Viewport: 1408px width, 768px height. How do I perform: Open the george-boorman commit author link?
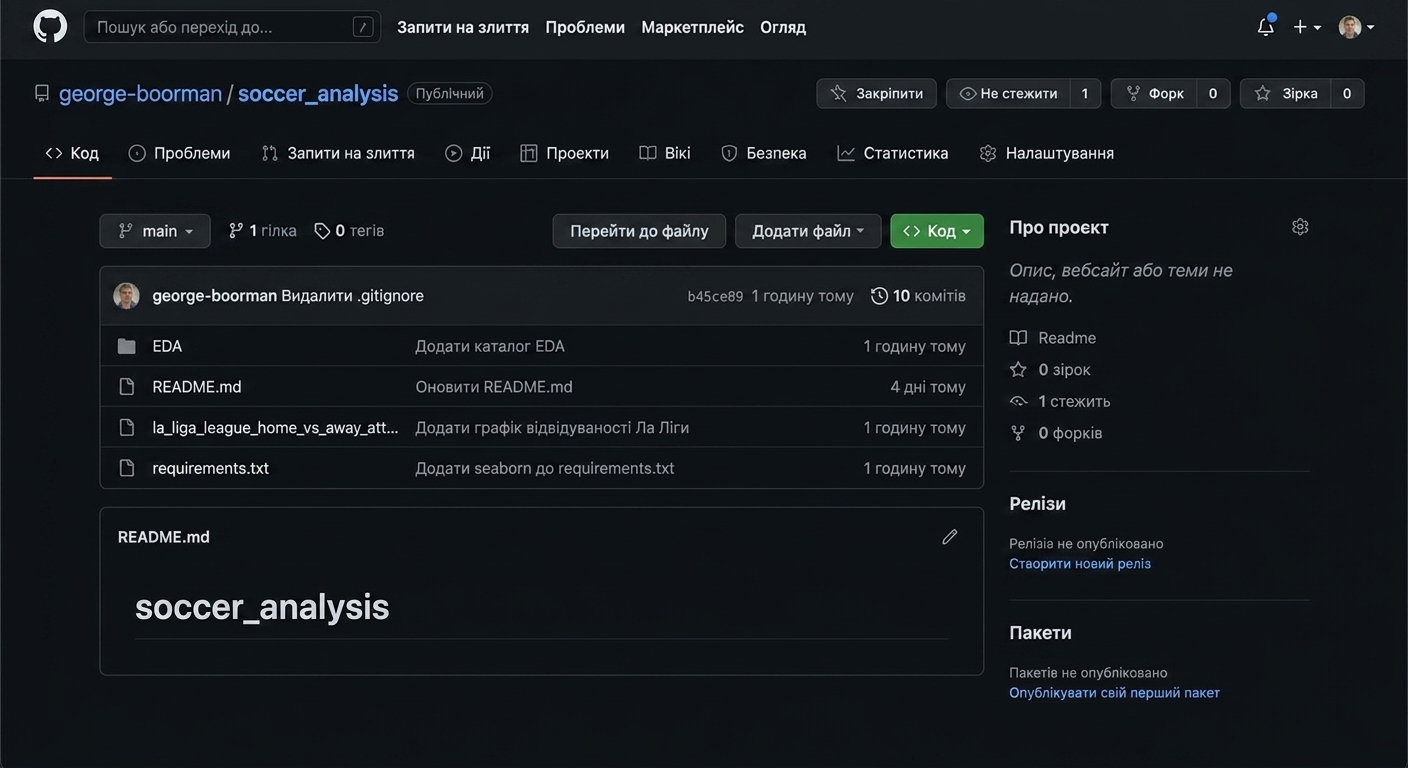pyautogui.click(x=214, y=296)
